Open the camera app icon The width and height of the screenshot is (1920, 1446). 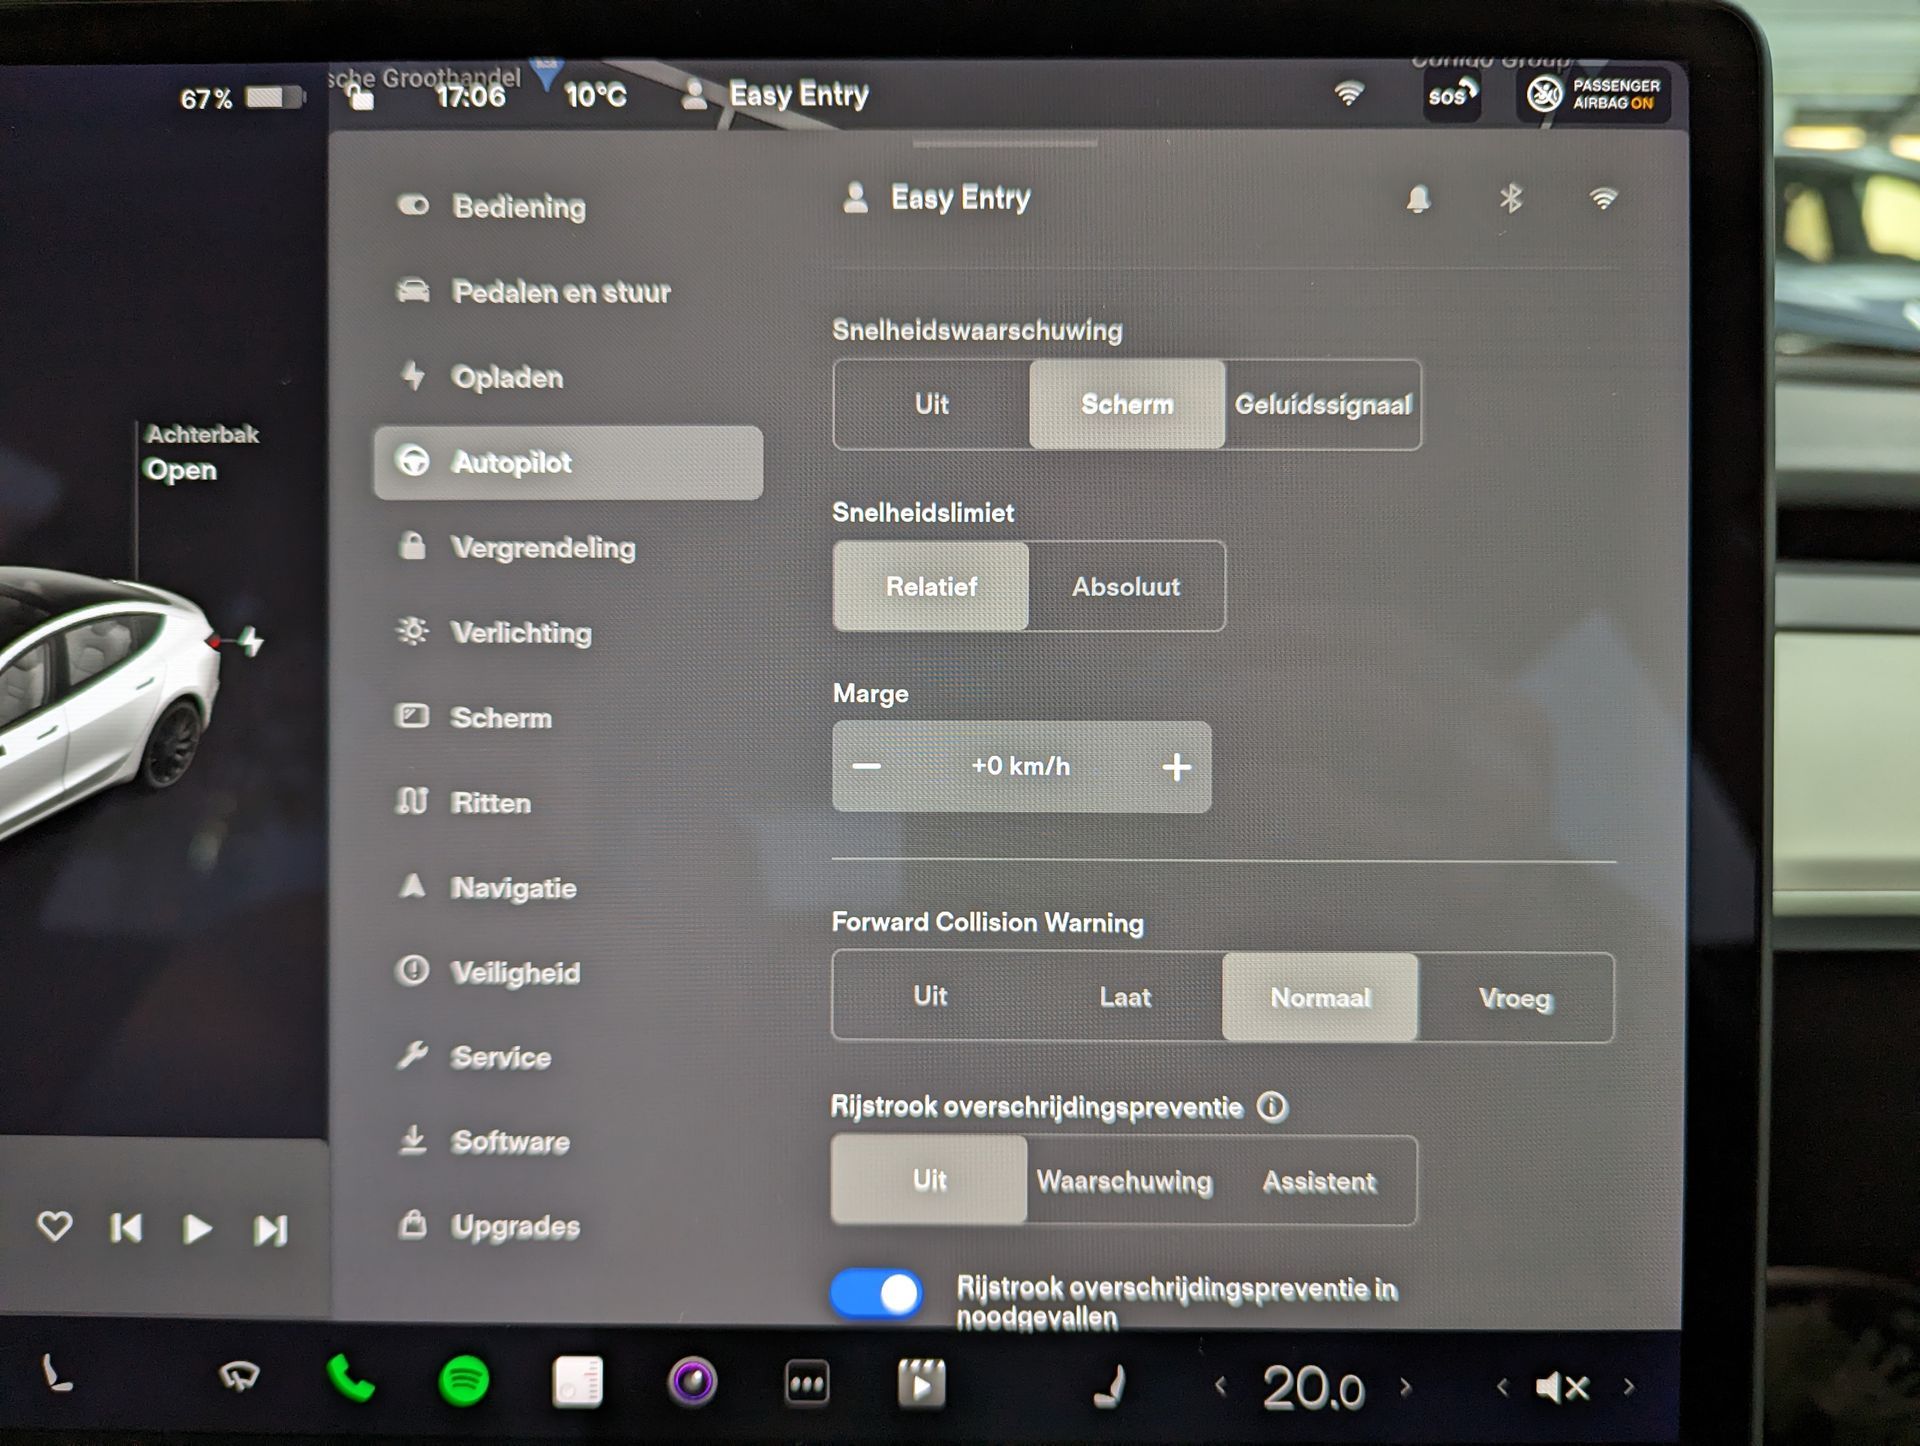coord(692,1383)
